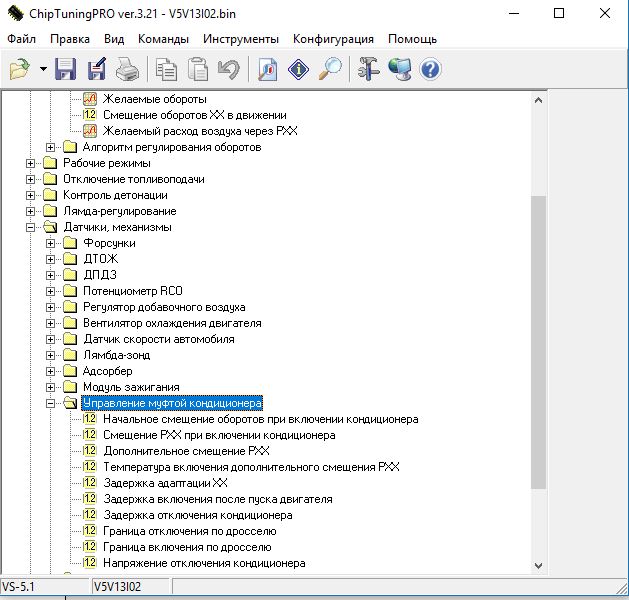629x600 pixels.
Task: Expand the Форсунки folder
Action: pos(51,243)
